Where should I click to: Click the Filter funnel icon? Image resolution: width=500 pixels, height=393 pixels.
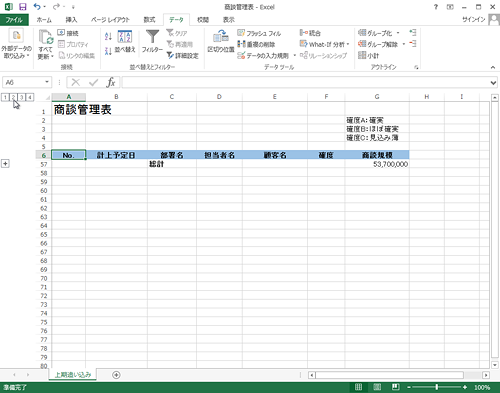pyautogui.click(x=152, y=37)
